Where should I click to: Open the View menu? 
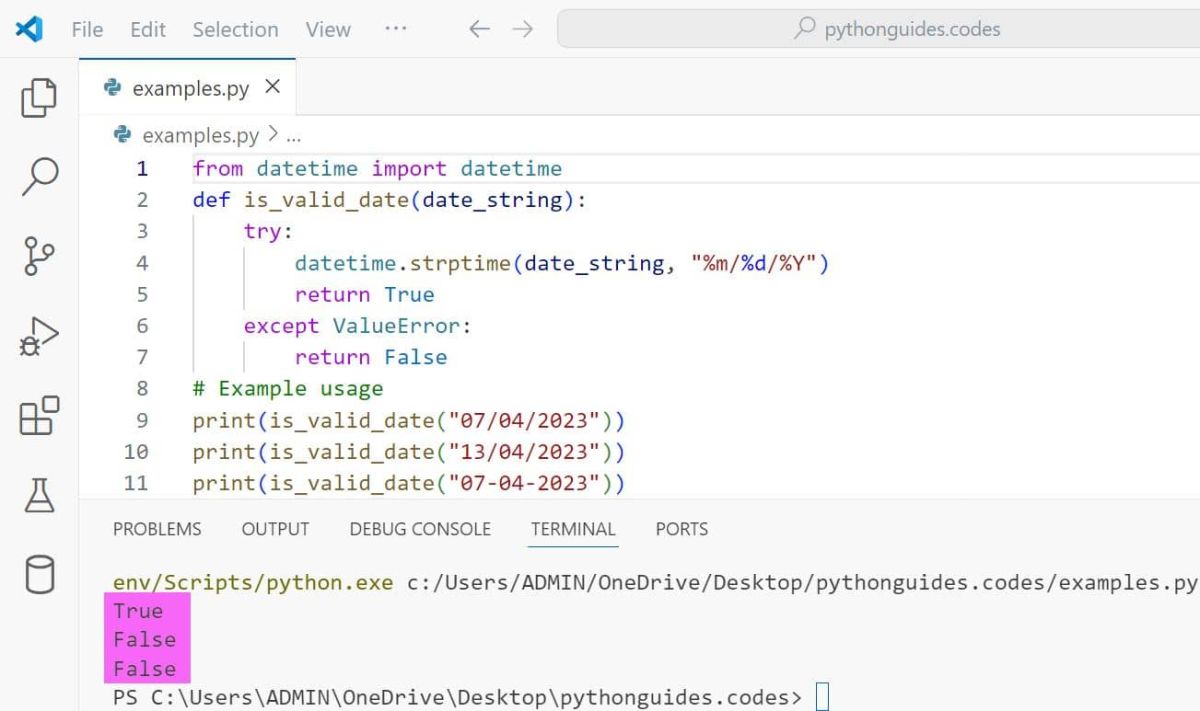[x=328, y=29]
